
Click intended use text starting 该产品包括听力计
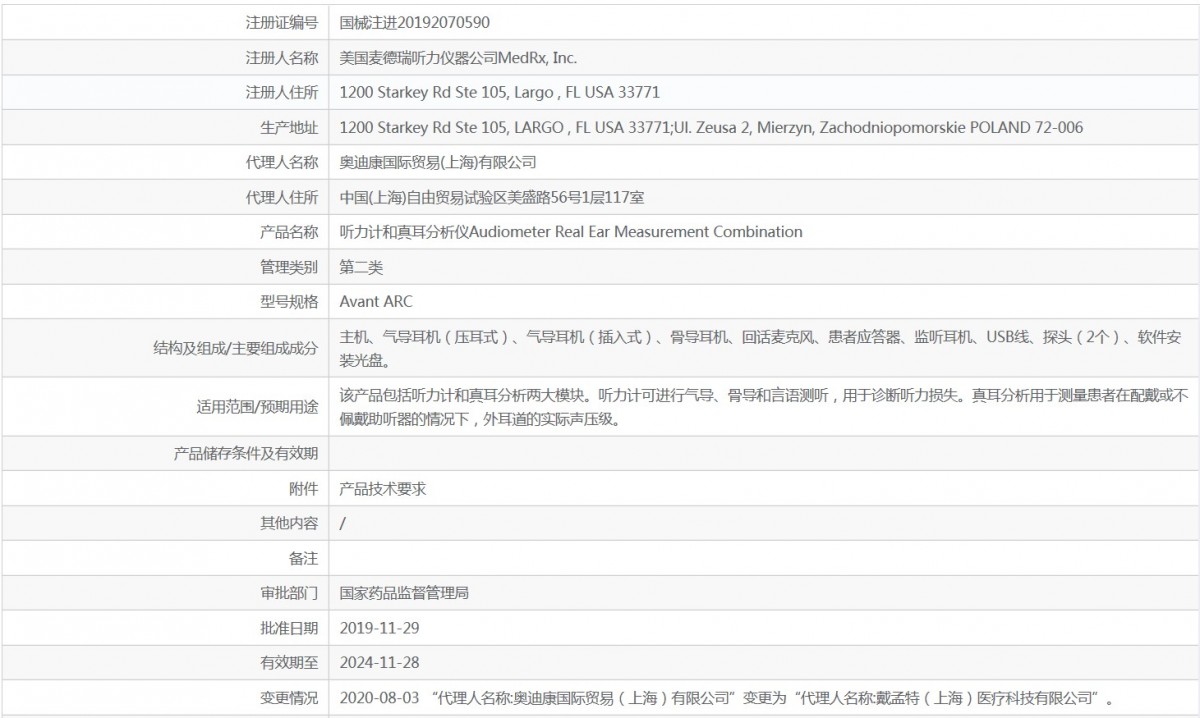click(x=764, y=407)
